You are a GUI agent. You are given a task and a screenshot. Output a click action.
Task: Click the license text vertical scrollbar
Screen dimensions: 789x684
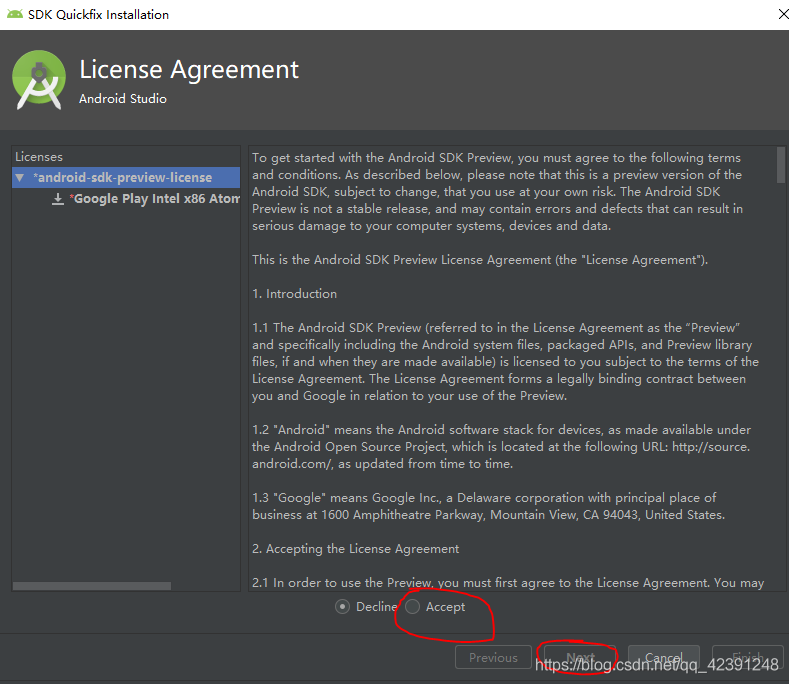tap(780, 162)
